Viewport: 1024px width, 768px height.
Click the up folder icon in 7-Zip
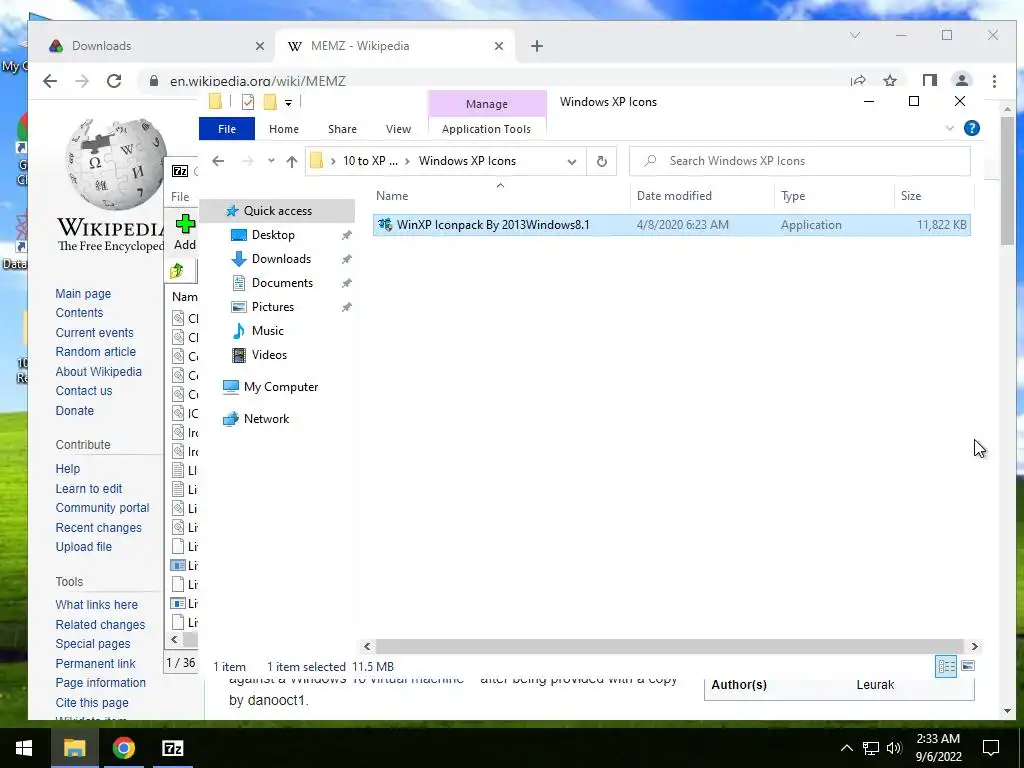176,271
